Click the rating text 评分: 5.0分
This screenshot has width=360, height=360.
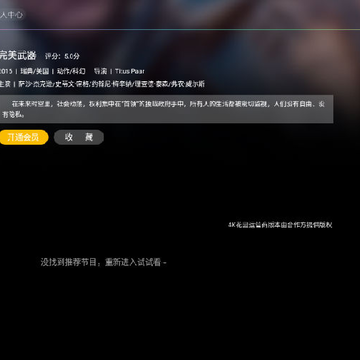[x=62, y=56]
